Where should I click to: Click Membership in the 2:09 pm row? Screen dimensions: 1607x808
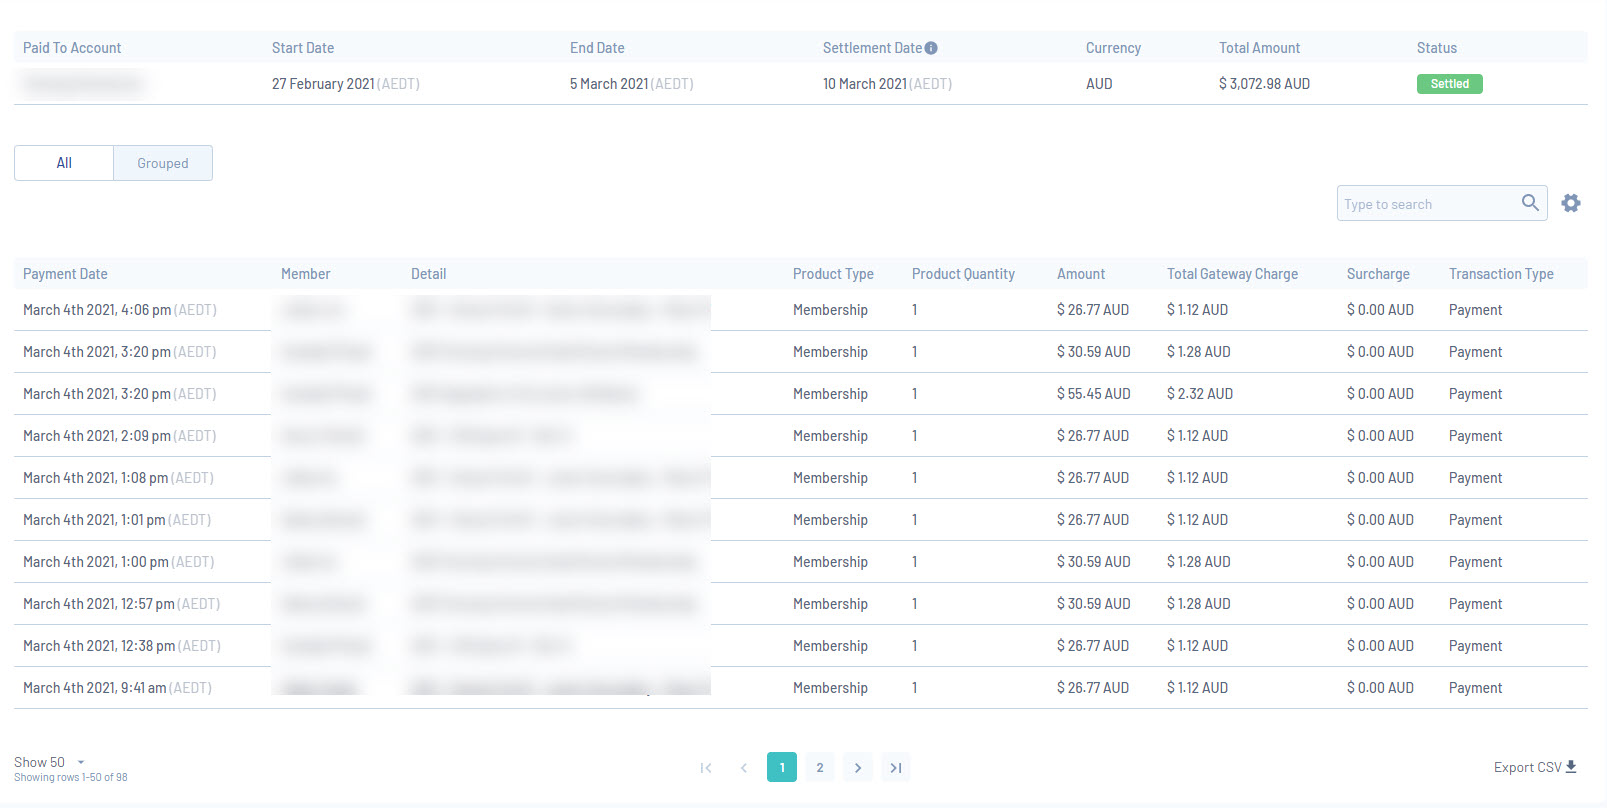coord(830,436)
